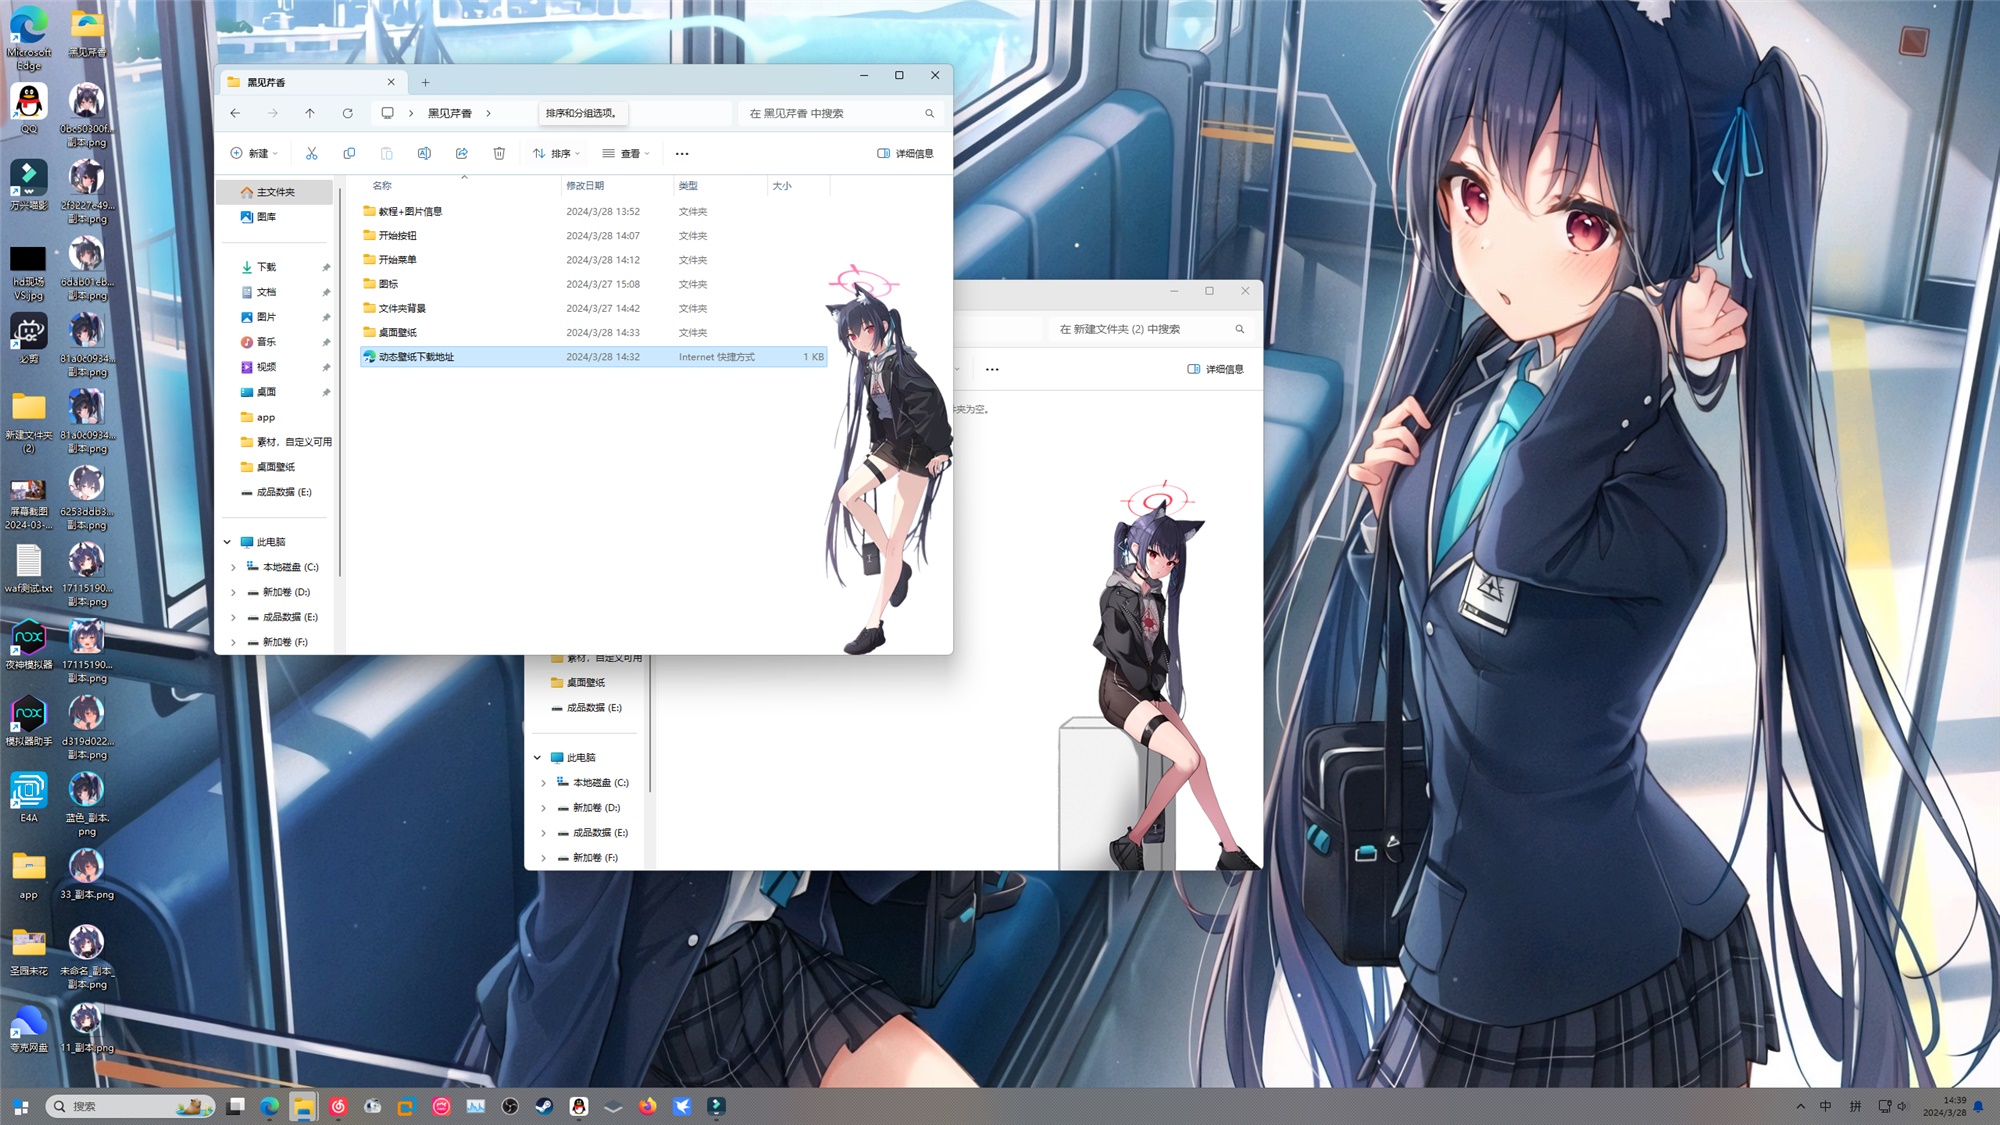Click the Delete trash icon in toolbar

click(499, 153)
